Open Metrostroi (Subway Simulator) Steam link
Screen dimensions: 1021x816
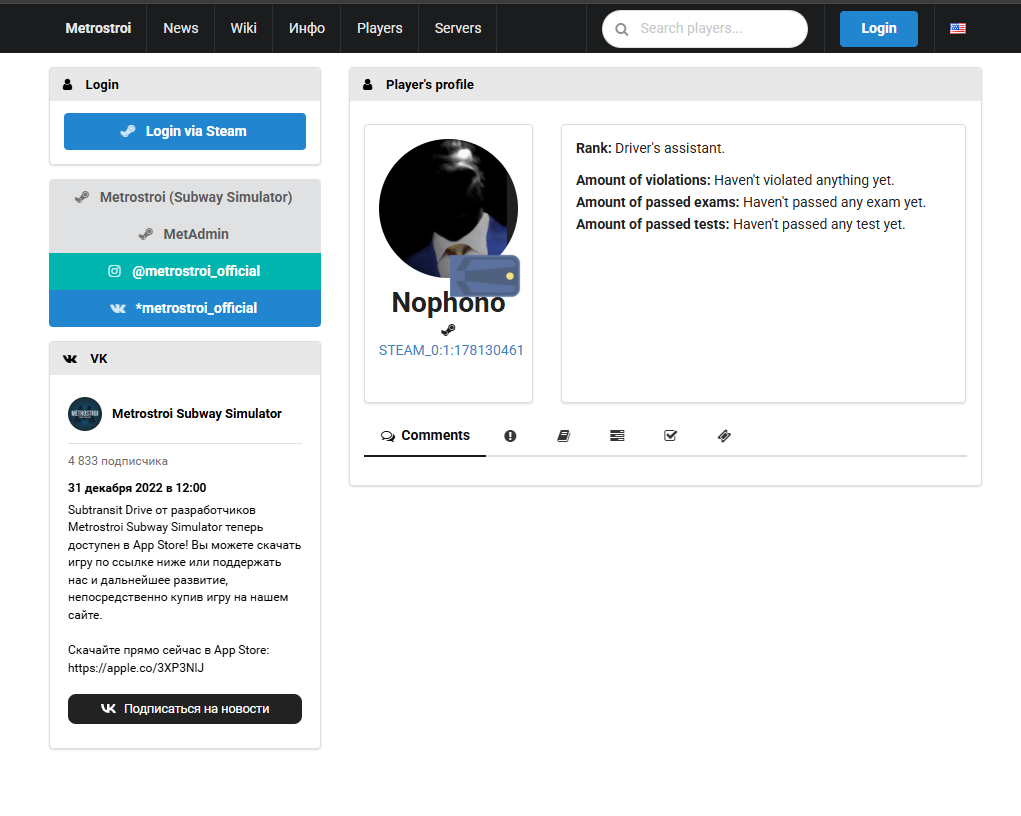tap(185, 197)
